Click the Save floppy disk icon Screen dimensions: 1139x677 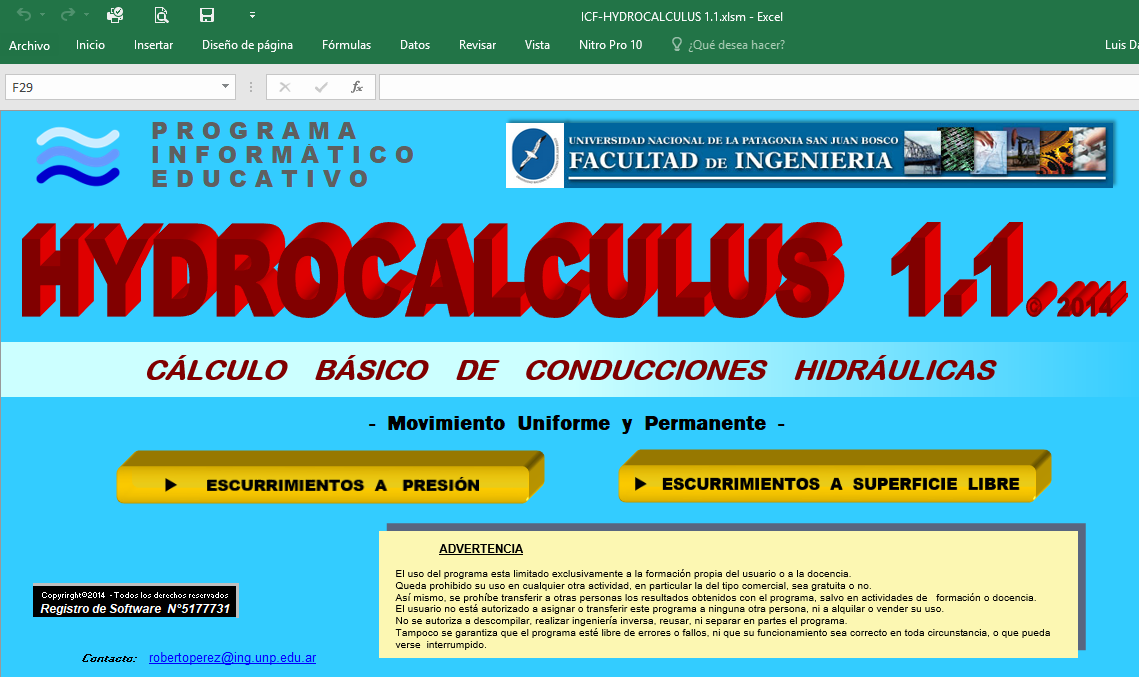point(207,15)
